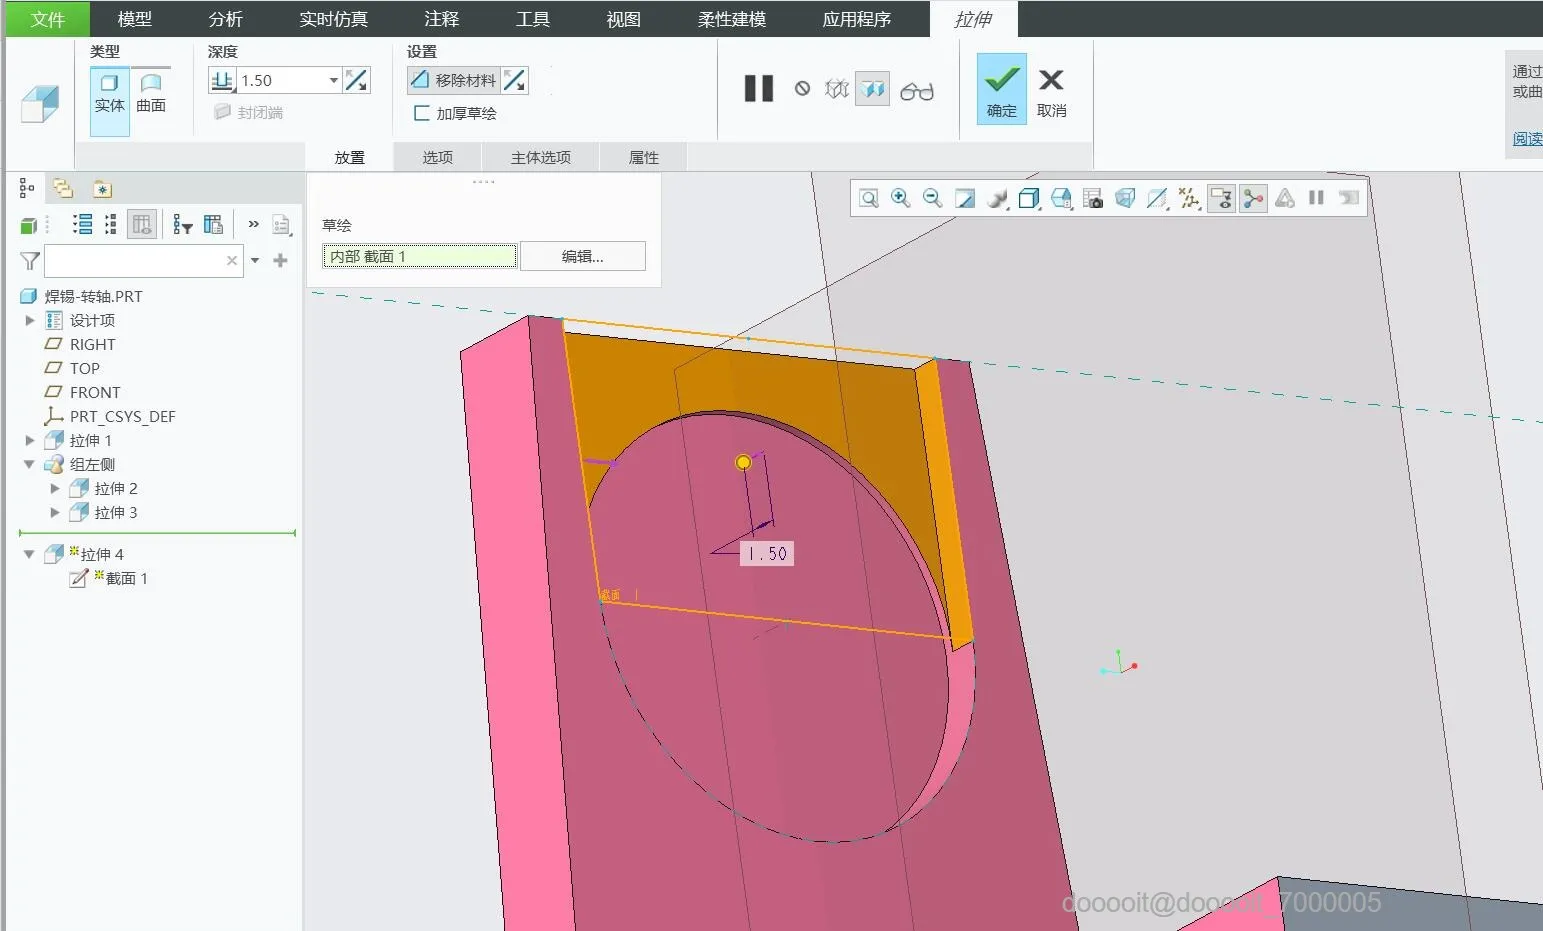This screenshot has width=1543, height=931.
Task: Click the glasses preview icon
Action: click(x=916, y=91)
